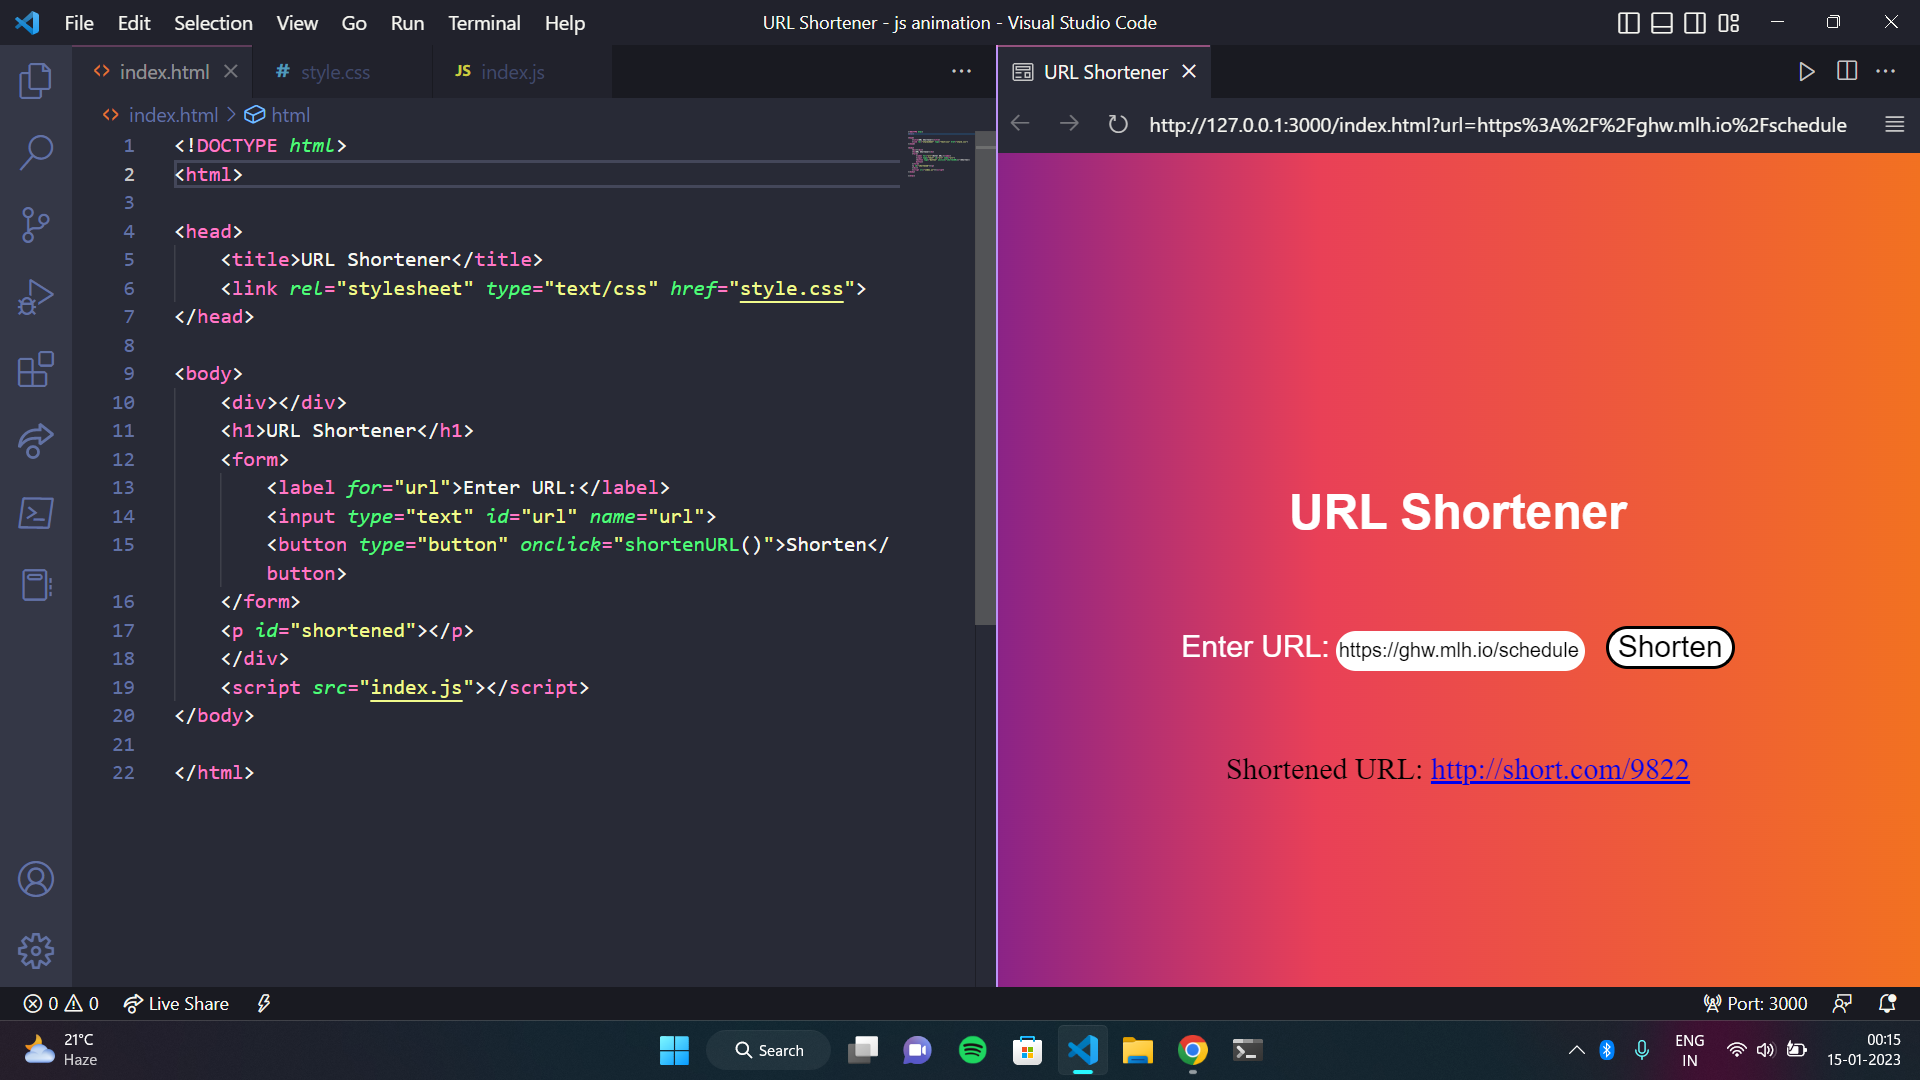
Task: Open the Explorer panel icon
Action: coord(36,81)
